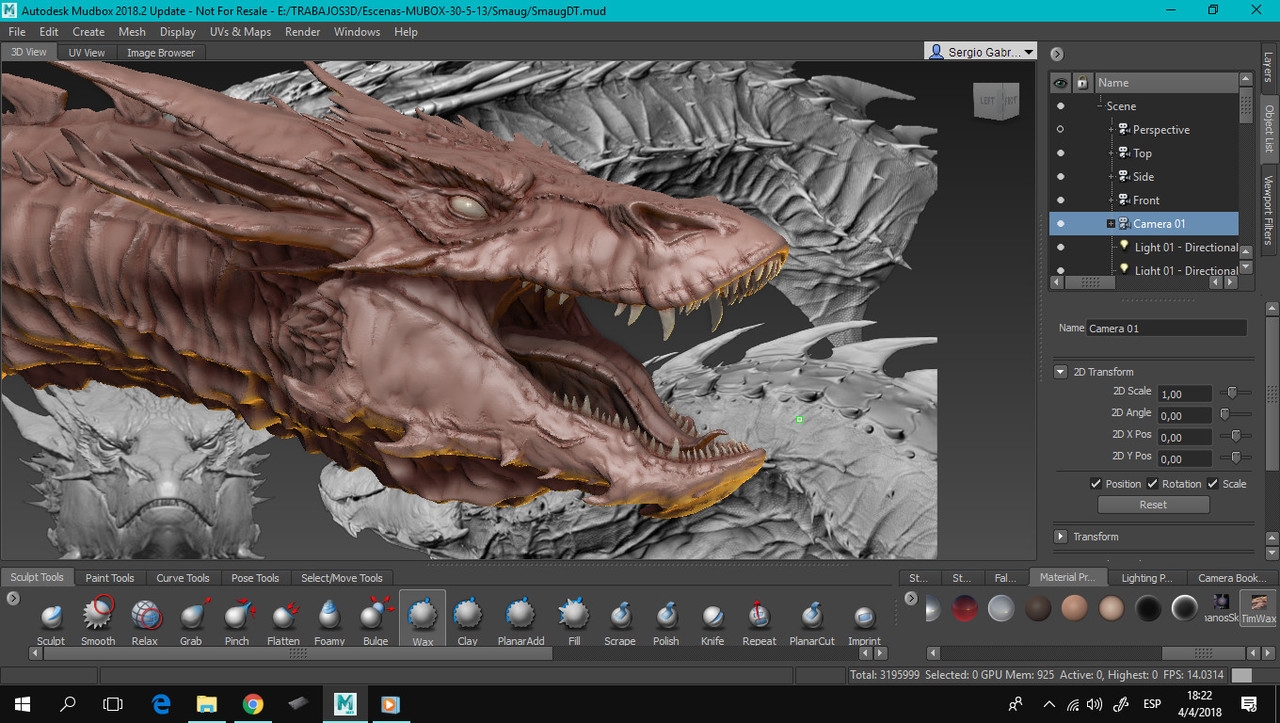Collapse the 2D Transform section
The width and height of the screenshot is (1280, 723).
click(x=1061, y=372)
